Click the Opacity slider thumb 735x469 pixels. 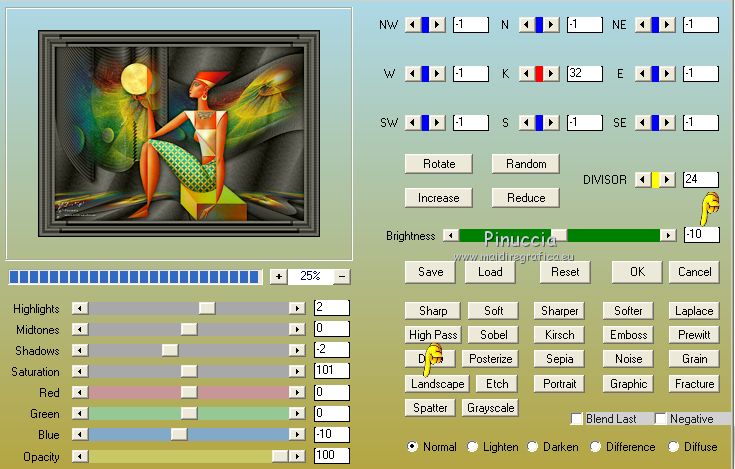click(x=280, y=455)
